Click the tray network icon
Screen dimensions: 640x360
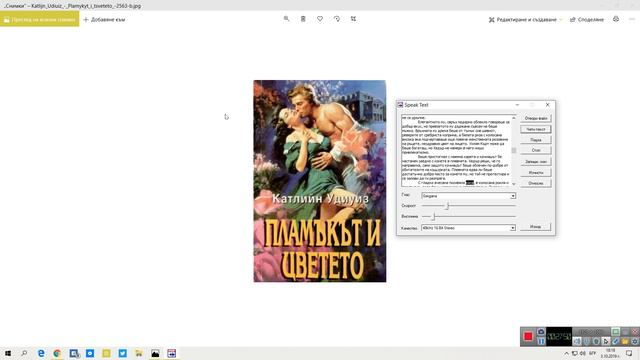click(x=574, y=353)
